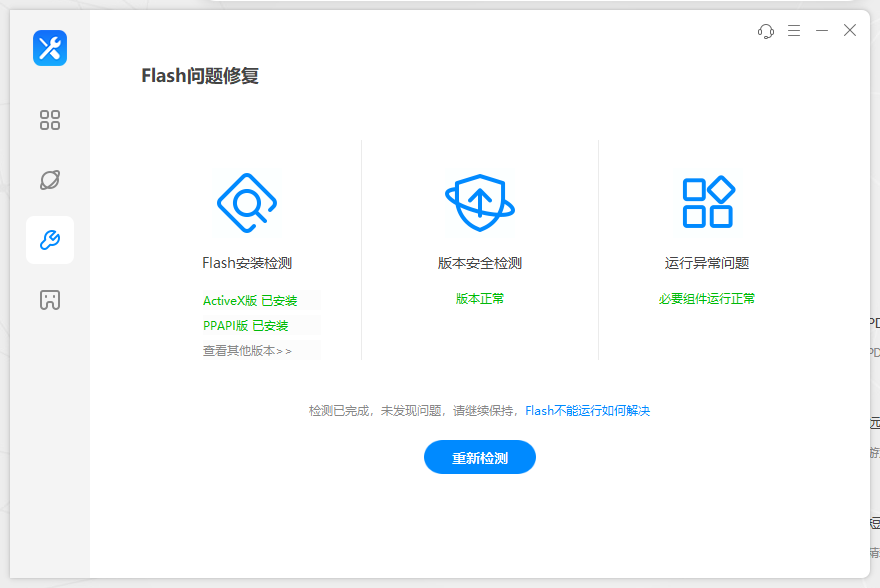
Task: Click the 运行异常问题 blocks icon
Action: [x=708, y=203]
